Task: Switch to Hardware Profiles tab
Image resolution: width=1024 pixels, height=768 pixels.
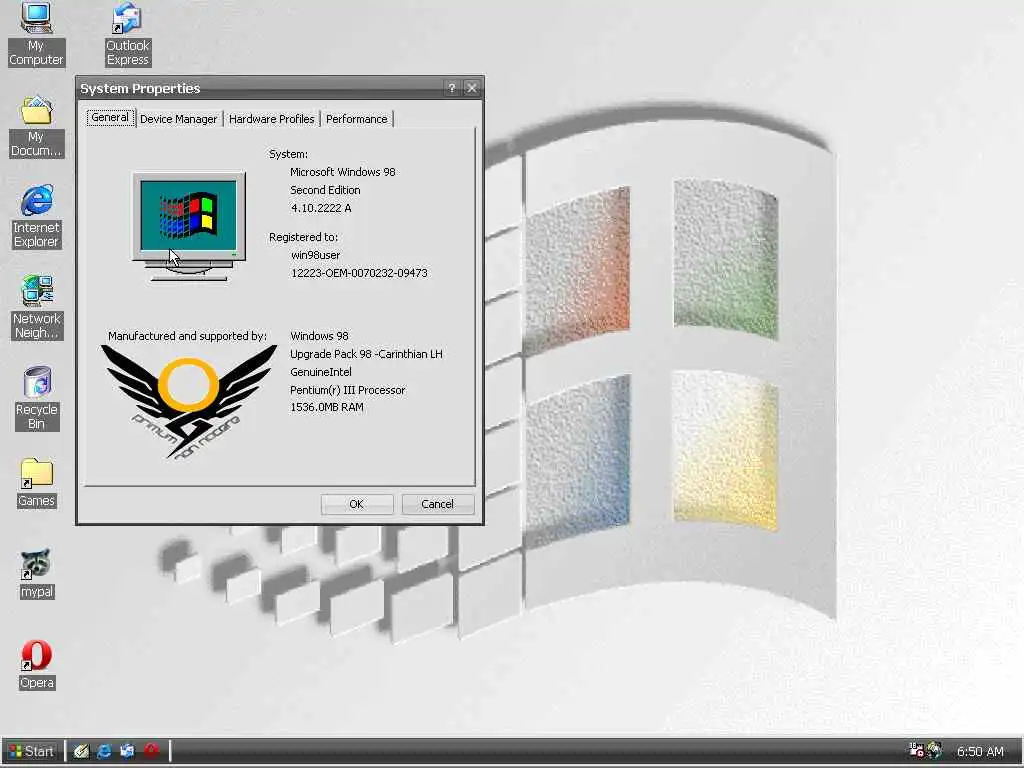Action: [x=271, y=119]
